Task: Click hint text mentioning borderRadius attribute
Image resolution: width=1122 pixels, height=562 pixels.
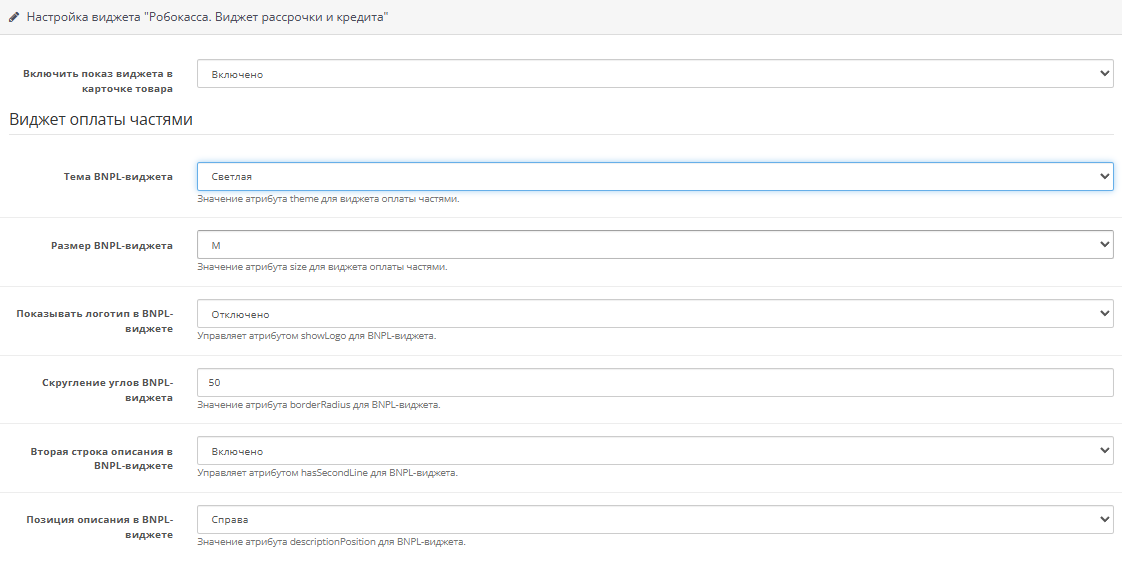Action: click(318, 404)
